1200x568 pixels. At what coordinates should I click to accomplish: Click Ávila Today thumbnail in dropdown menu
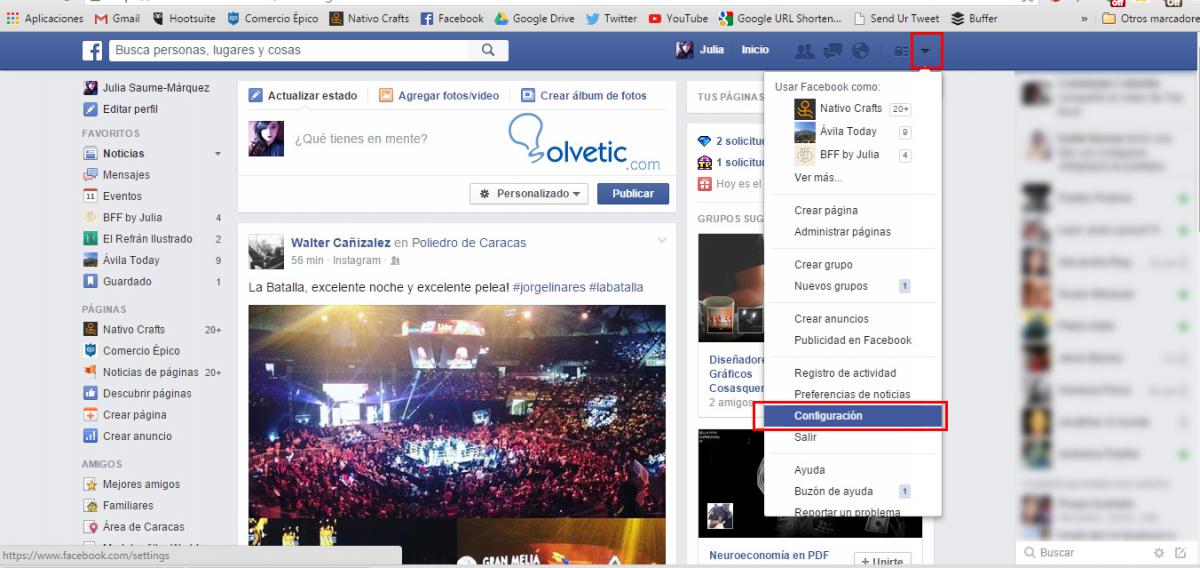point(804,132)
